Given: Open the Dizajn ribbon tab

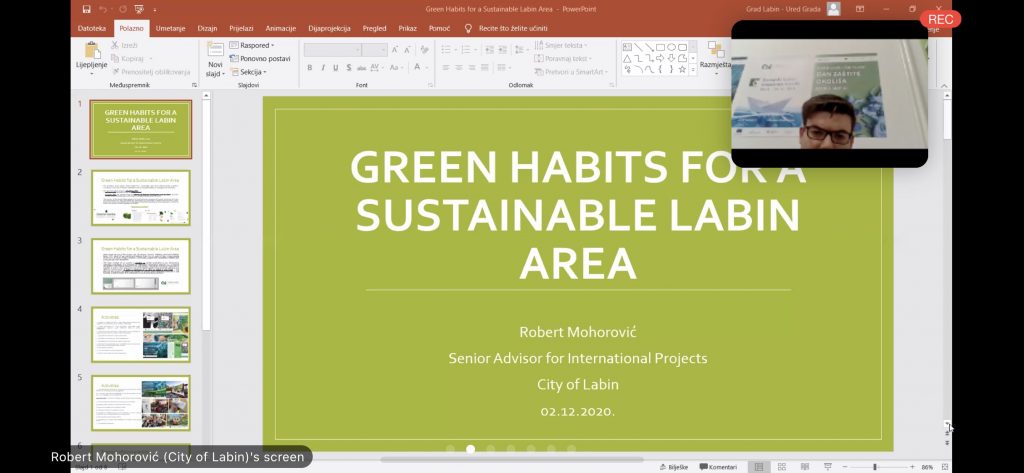Looking at the screenshot, I should pos(207,29).
